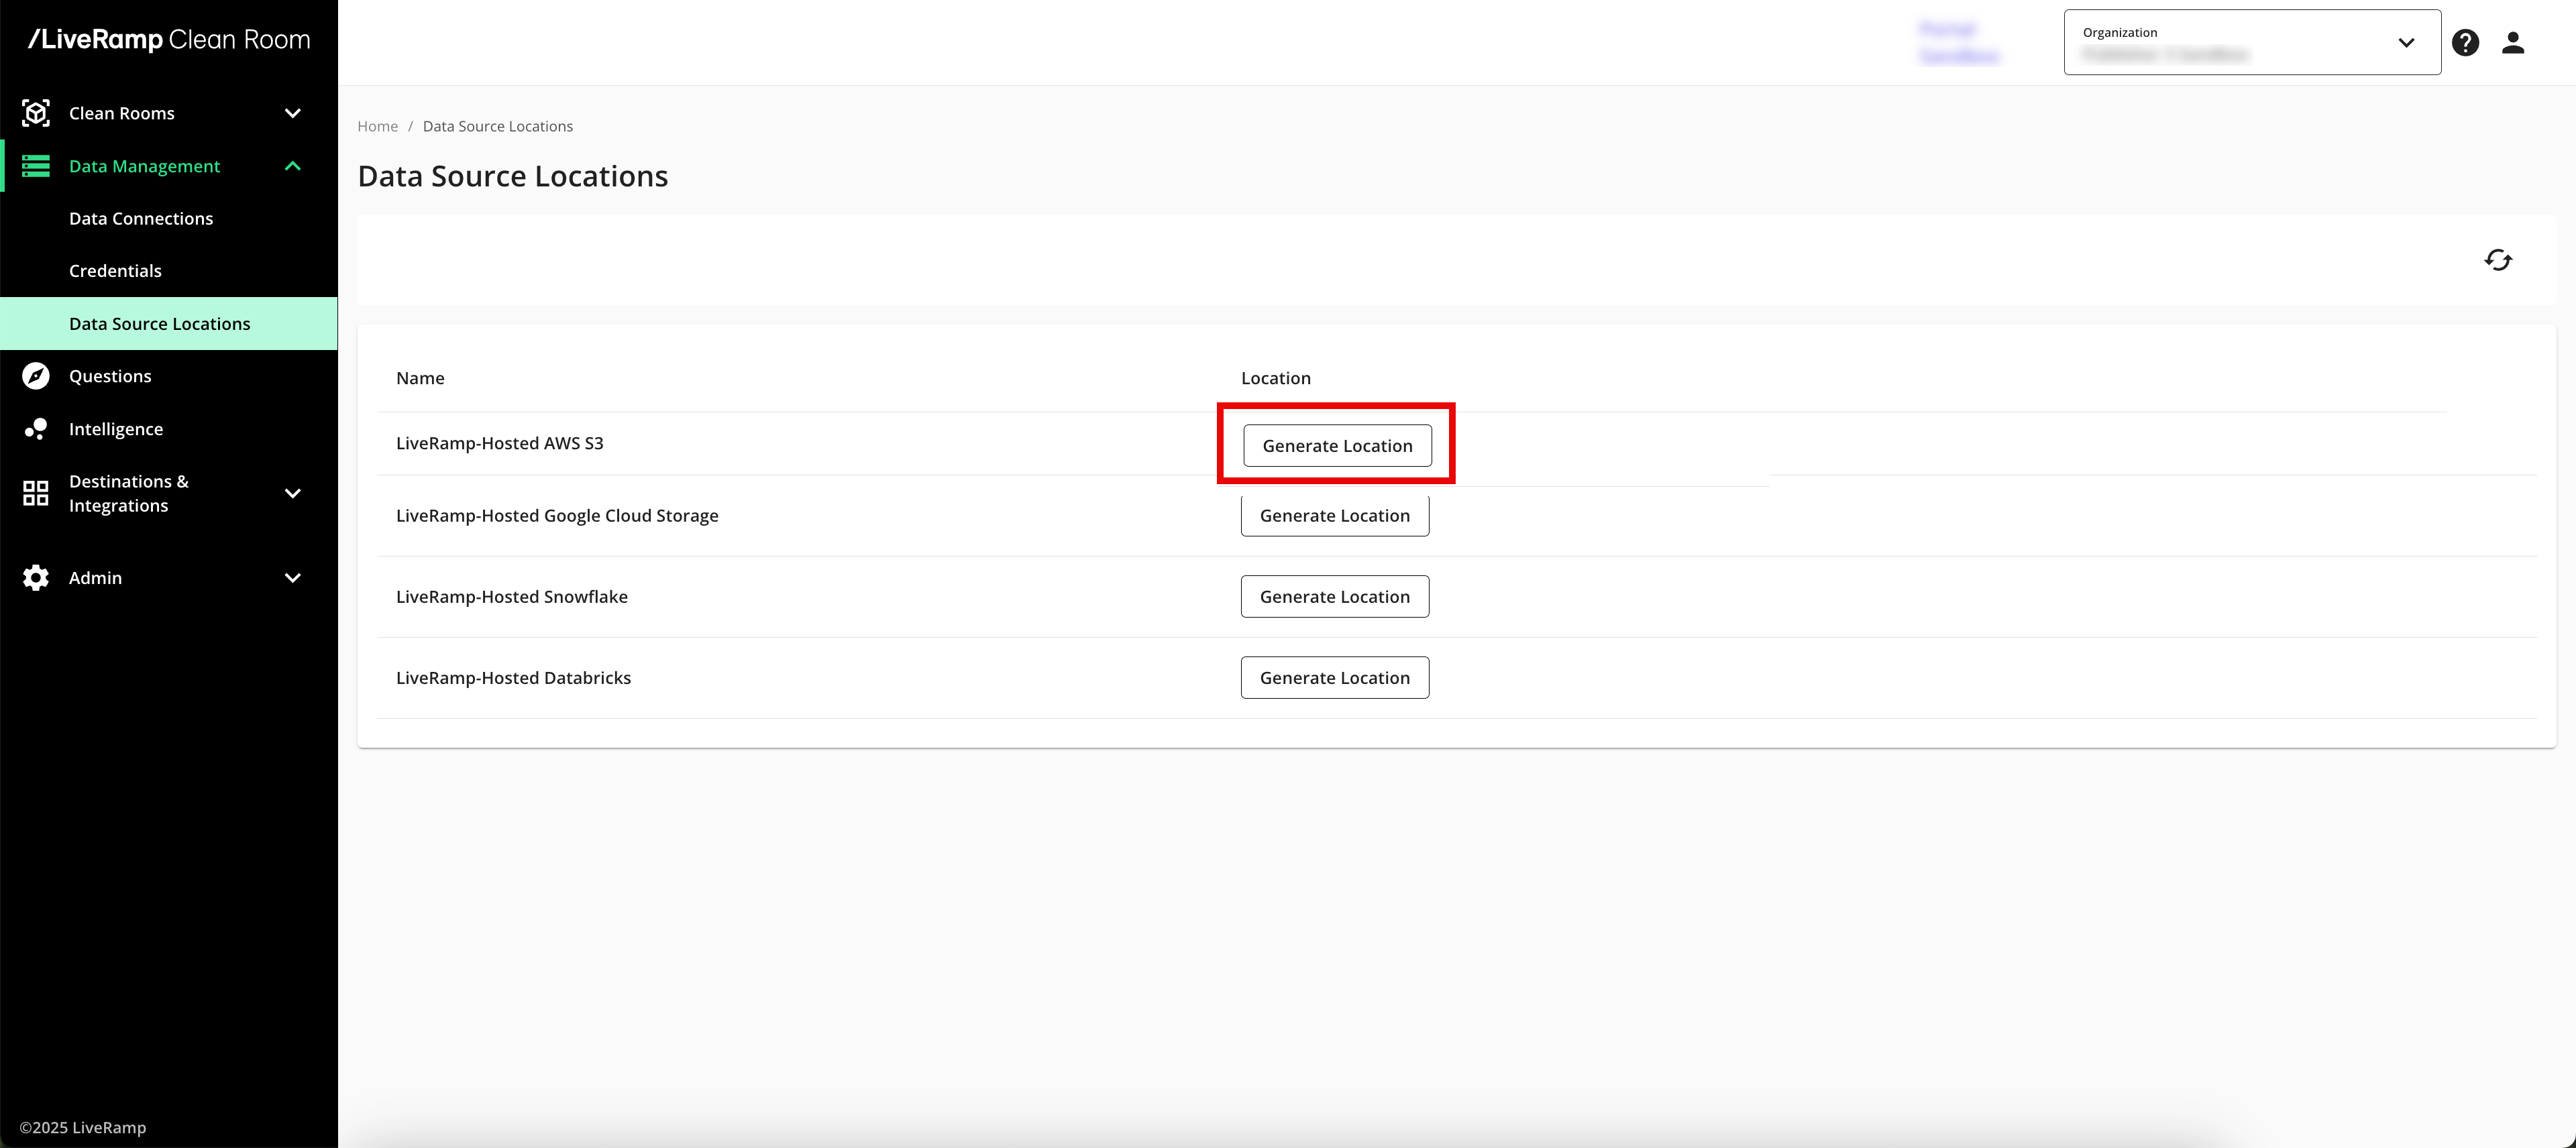The height and width of the screenshot is (1148, 2576).
Task: Expand Destinations & Integrations chevron
Action: pos(293,493)
